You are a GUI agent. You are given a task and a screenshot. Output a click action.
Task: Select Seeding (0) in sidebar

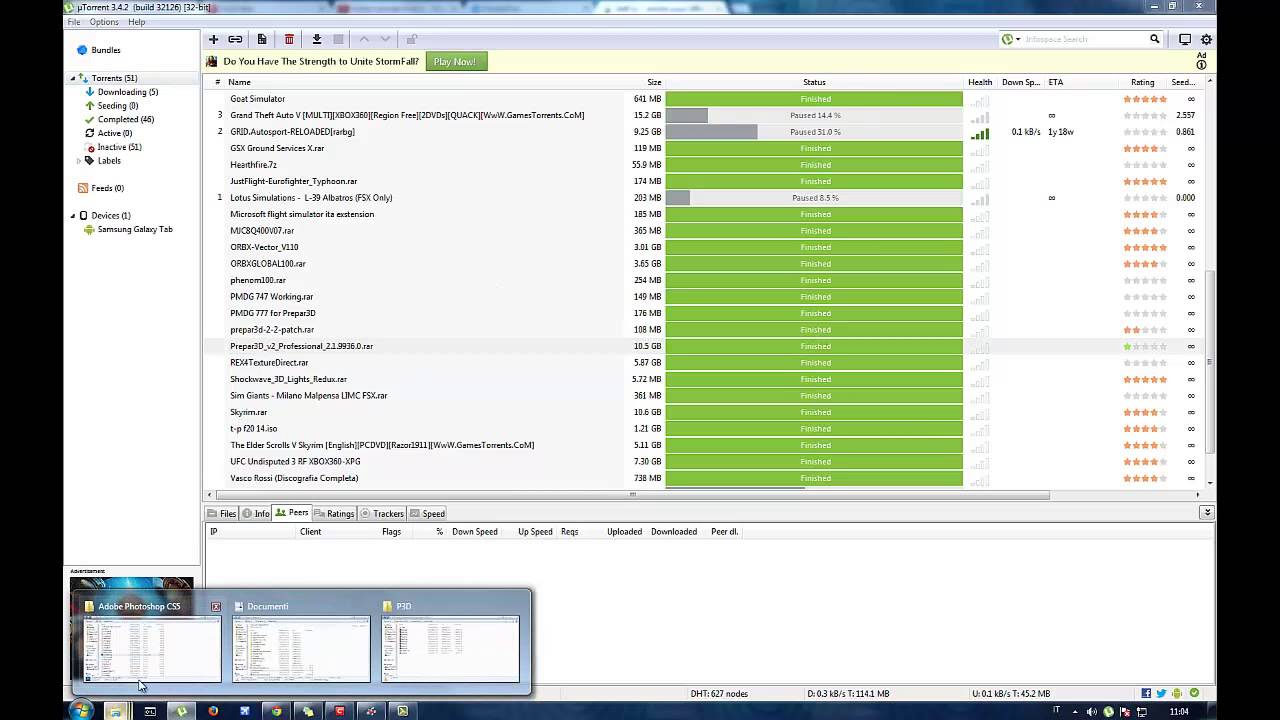point(118,106)
